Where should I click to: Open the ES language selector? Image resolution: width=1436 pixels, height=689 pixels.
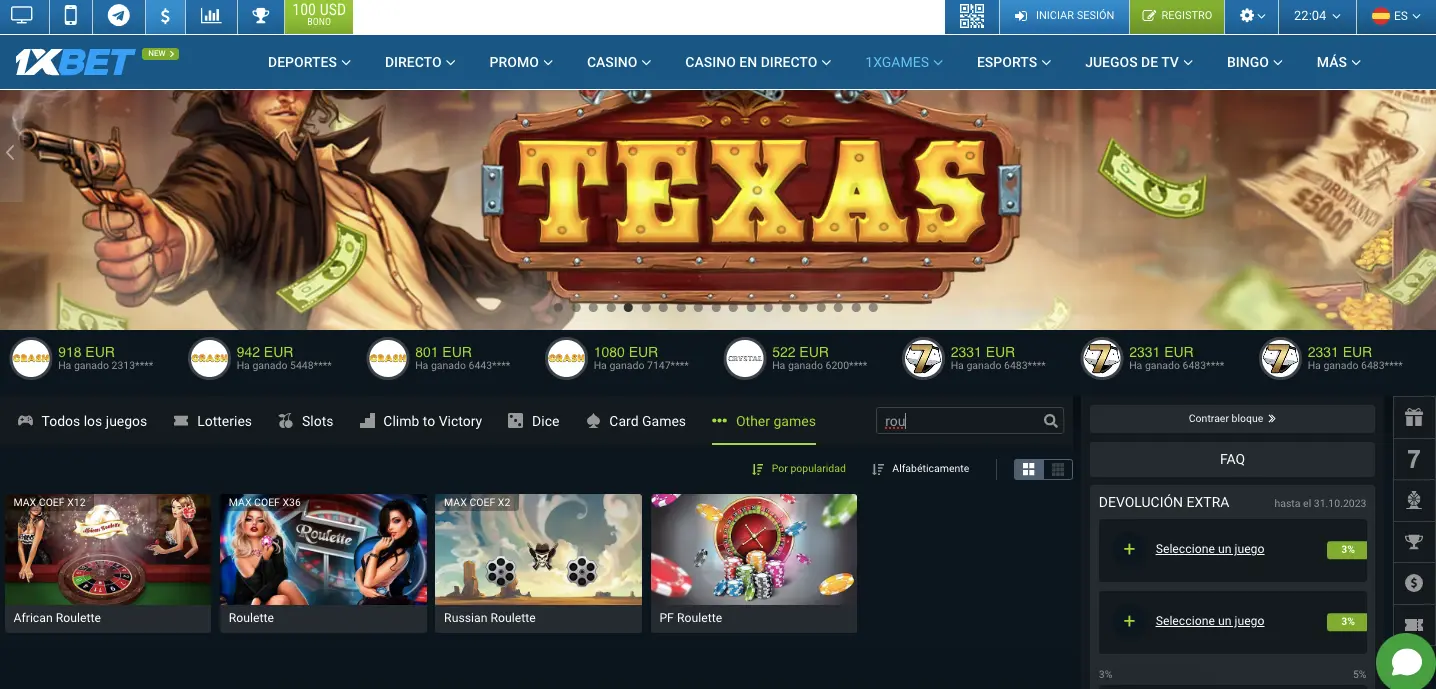1396,16
